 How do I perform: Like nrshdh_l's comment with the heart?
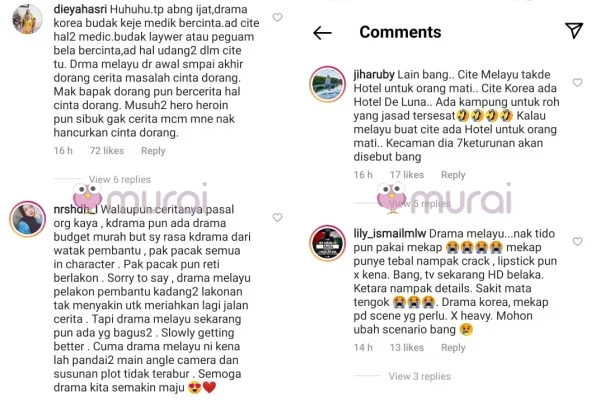pyautogui.click(x=277, y=217)
